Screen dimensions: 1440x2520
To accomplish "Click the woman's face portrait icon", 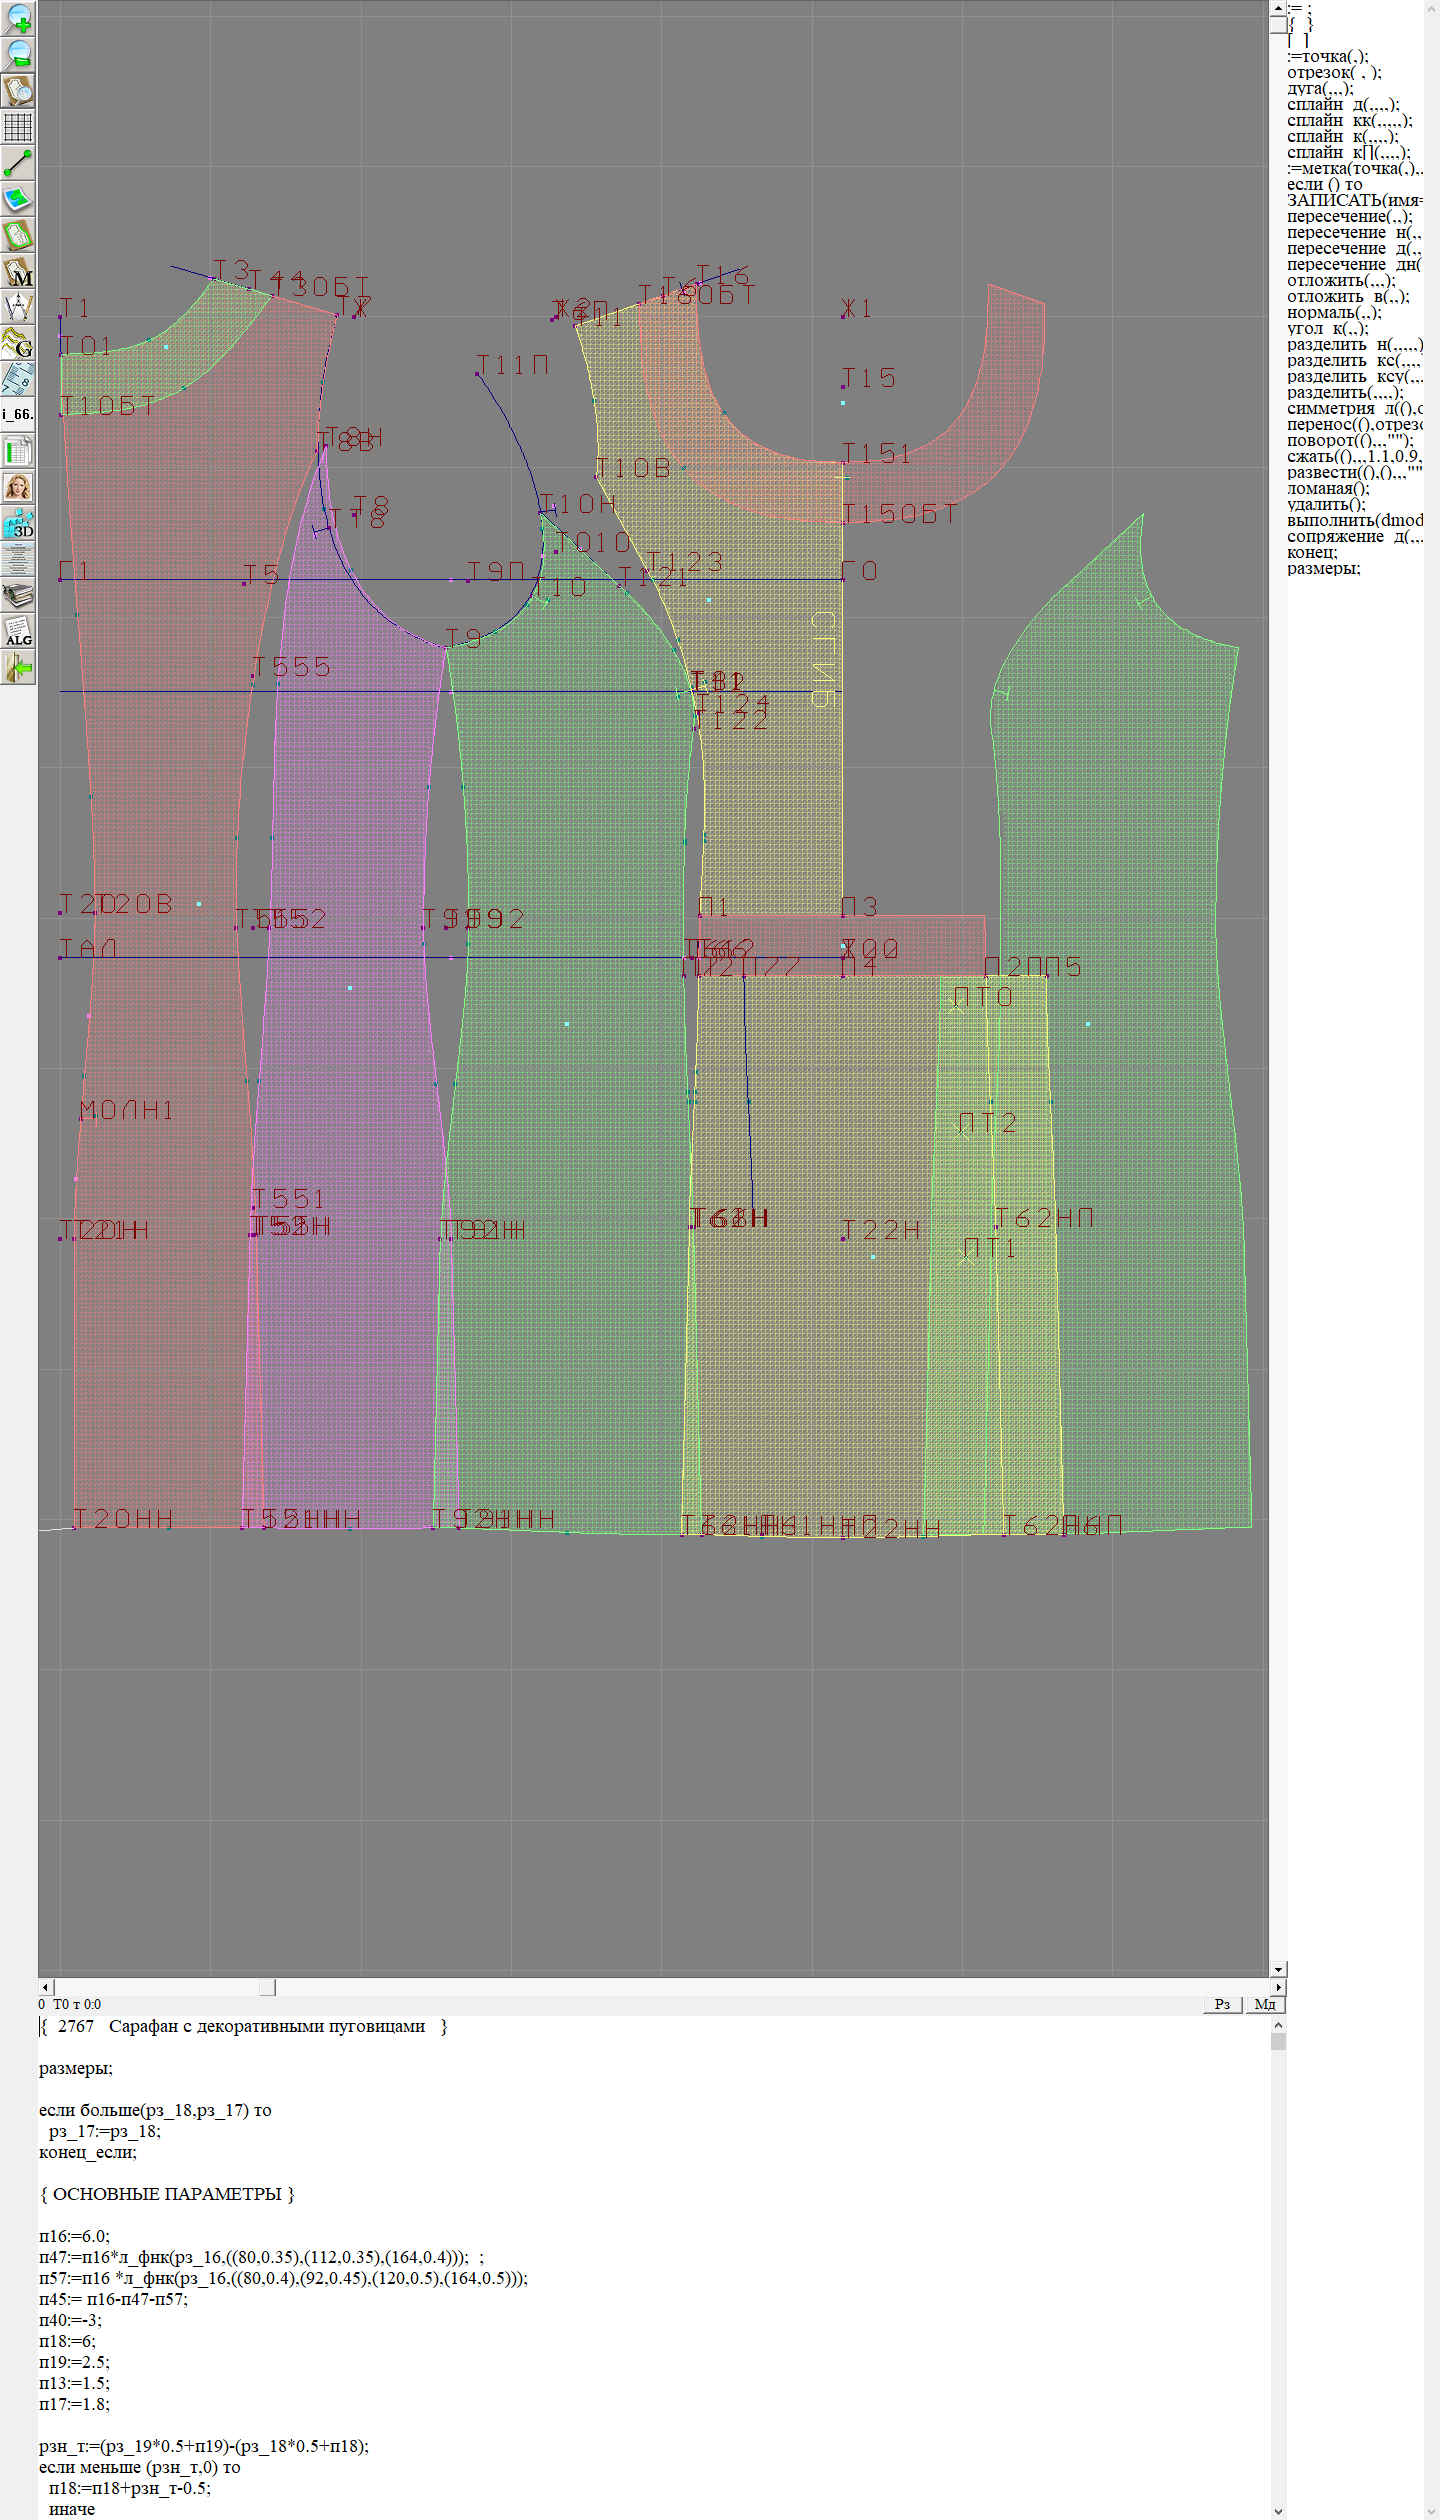I will 18,487.
